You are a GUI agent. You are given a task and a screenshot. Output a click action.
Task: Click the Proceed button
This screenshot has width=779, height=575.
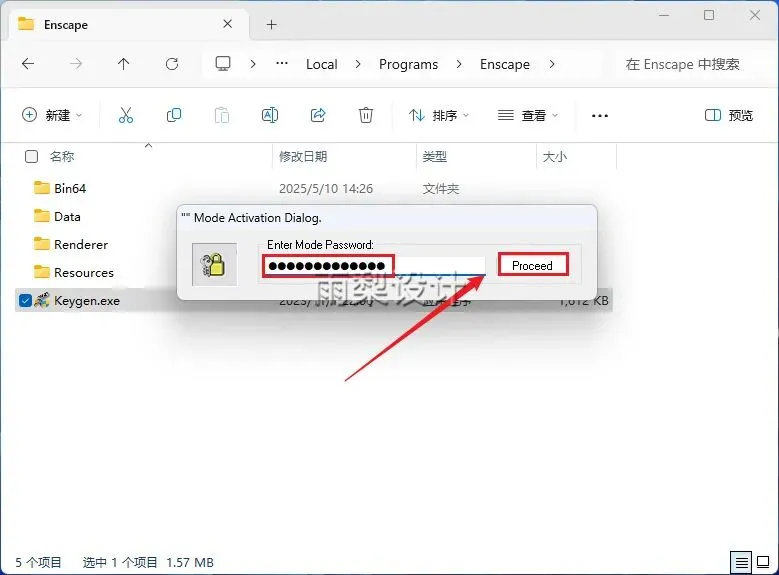click(x=533, y=265)
